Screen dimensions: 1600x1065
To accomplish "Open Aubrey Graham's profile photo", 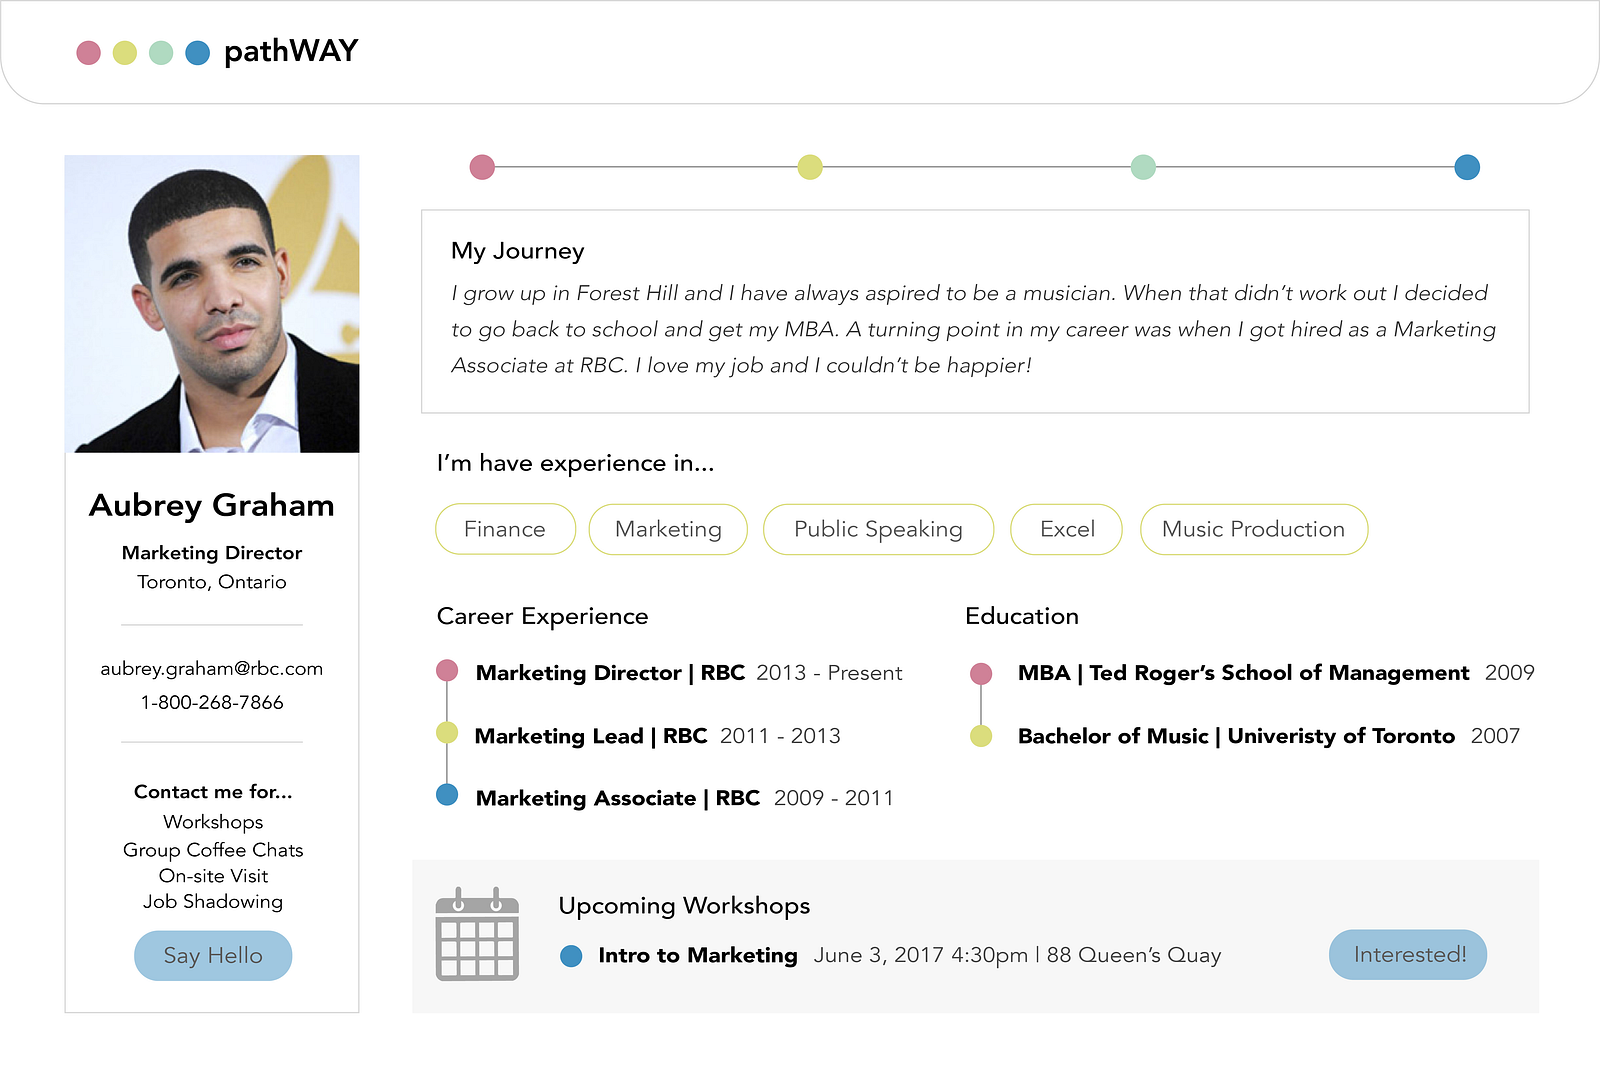I will (x=212, y=304).
